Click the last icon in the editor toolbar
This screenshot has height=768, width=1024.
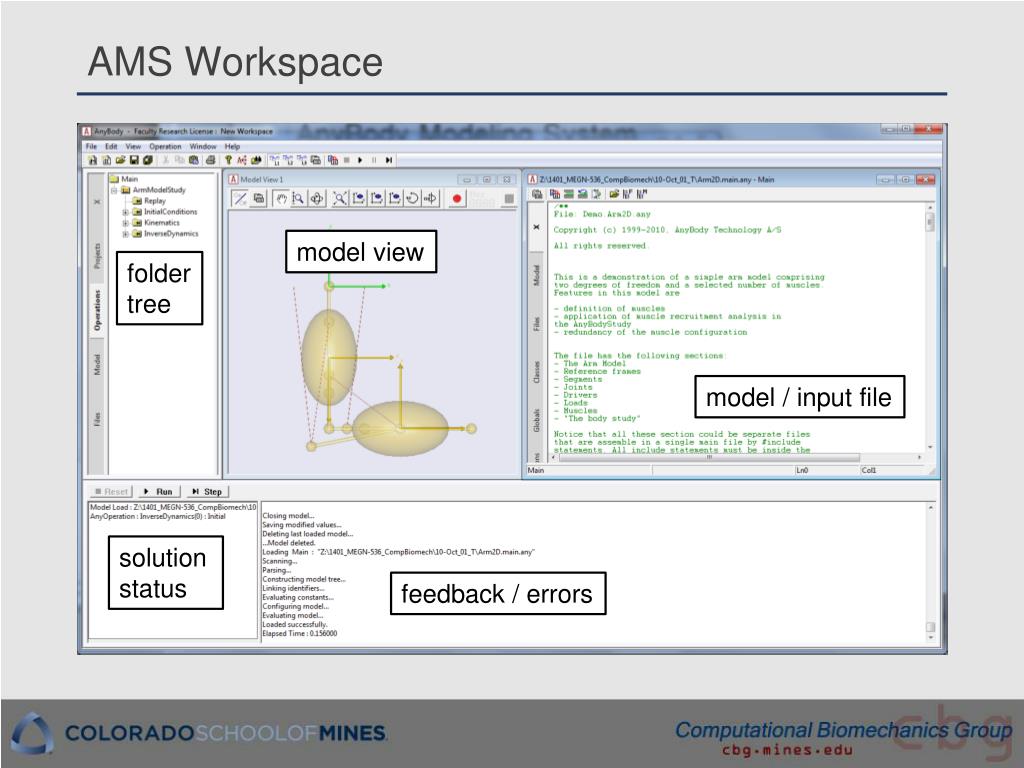click(x=641, y=194)
